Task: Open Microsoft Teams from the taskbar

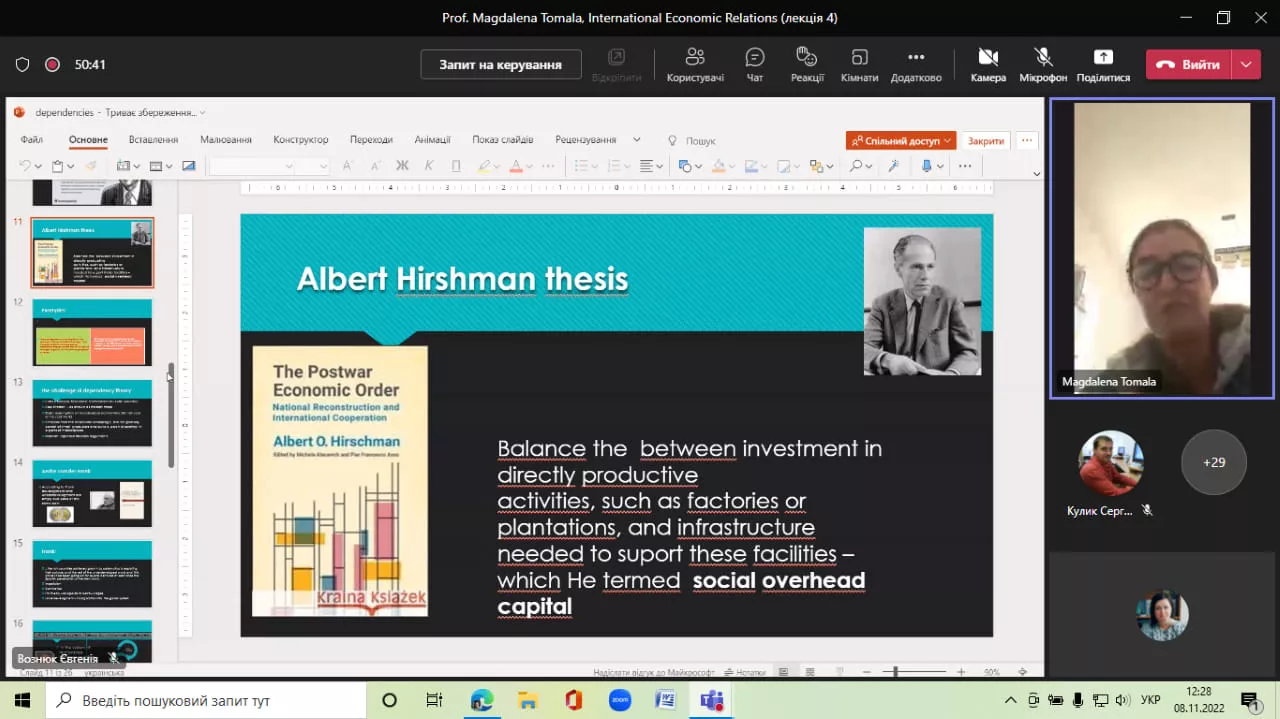Action: (x=711, y=700)
